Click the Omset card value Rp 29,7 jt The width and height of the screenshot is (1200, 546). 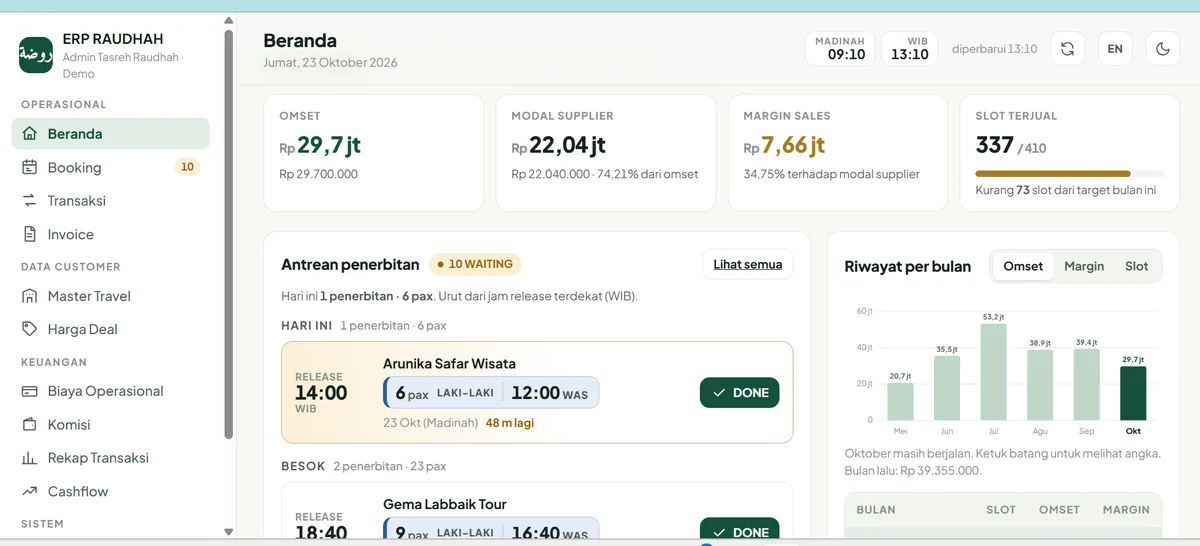pos(320,146)
